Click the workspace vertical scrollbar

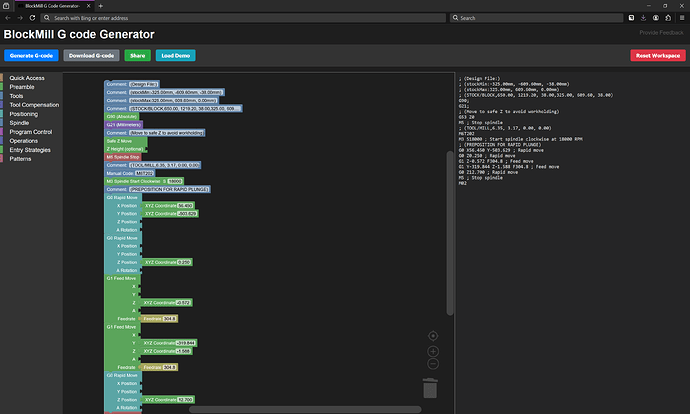pyautogui.click(x=450, y=233)
